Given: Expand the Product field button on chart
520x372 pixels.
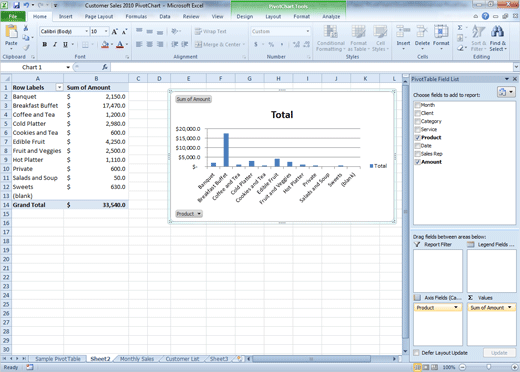Looking at the screenshot, I should pos(189,214).
